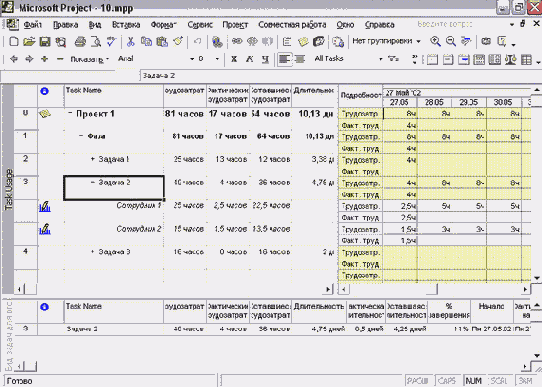This screenshot has height=387, width=542.
Task: Click the Task Name column header
Action: point(114,96)
